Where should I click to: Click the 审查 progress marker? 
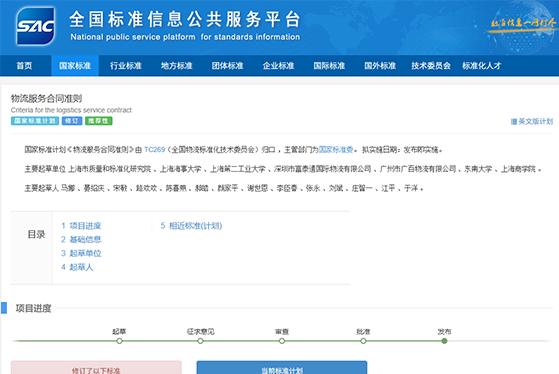pos(282,341)
